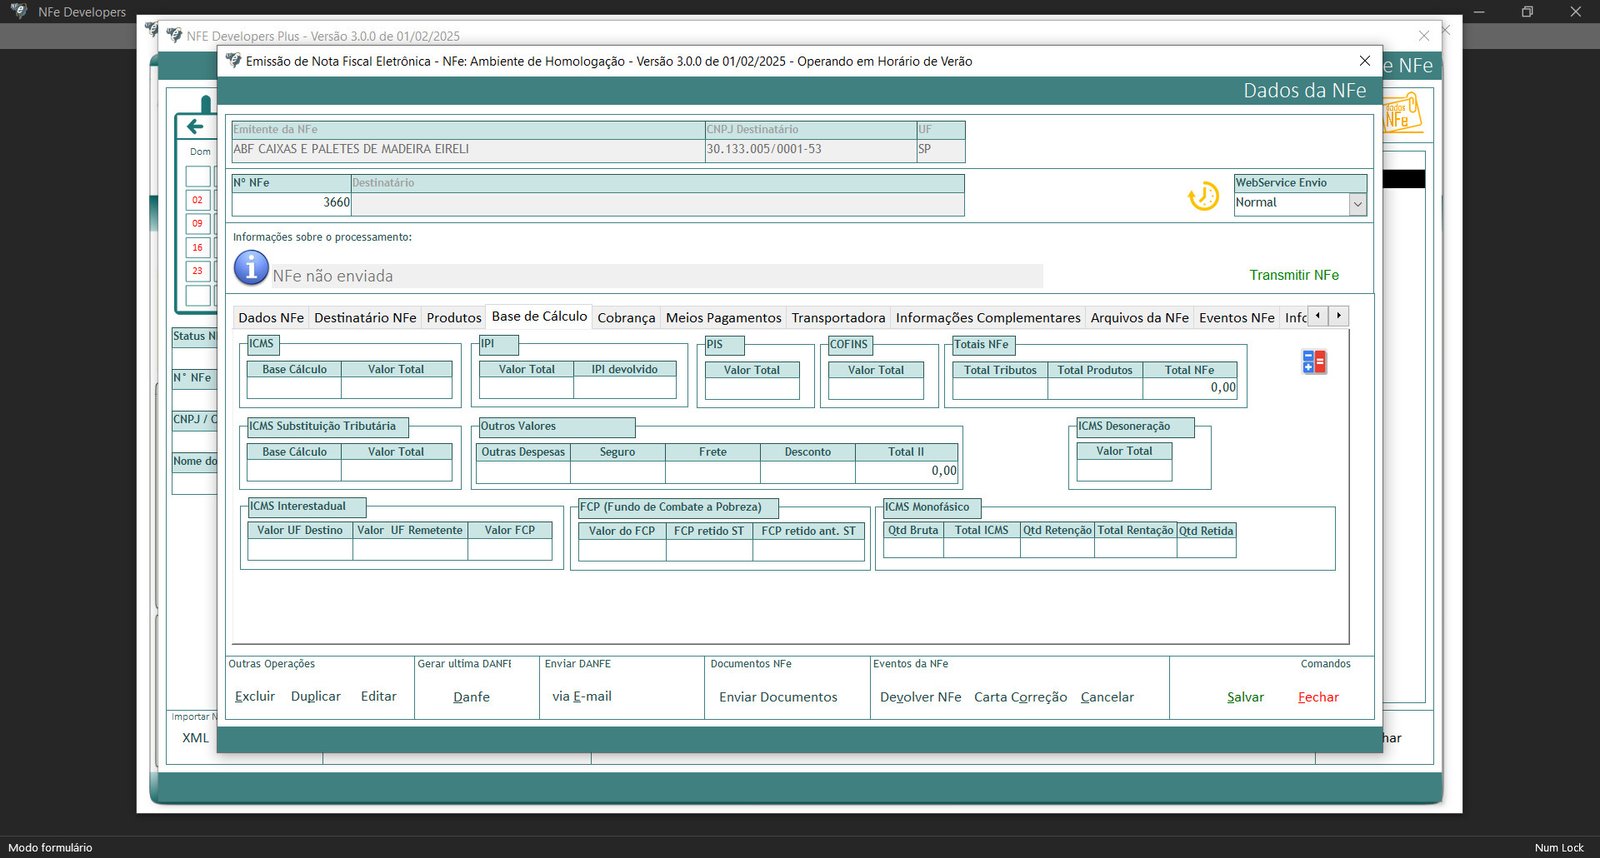1600x858 pixels.
Task: Select the Transportadora tab
Action: point(838,318)
